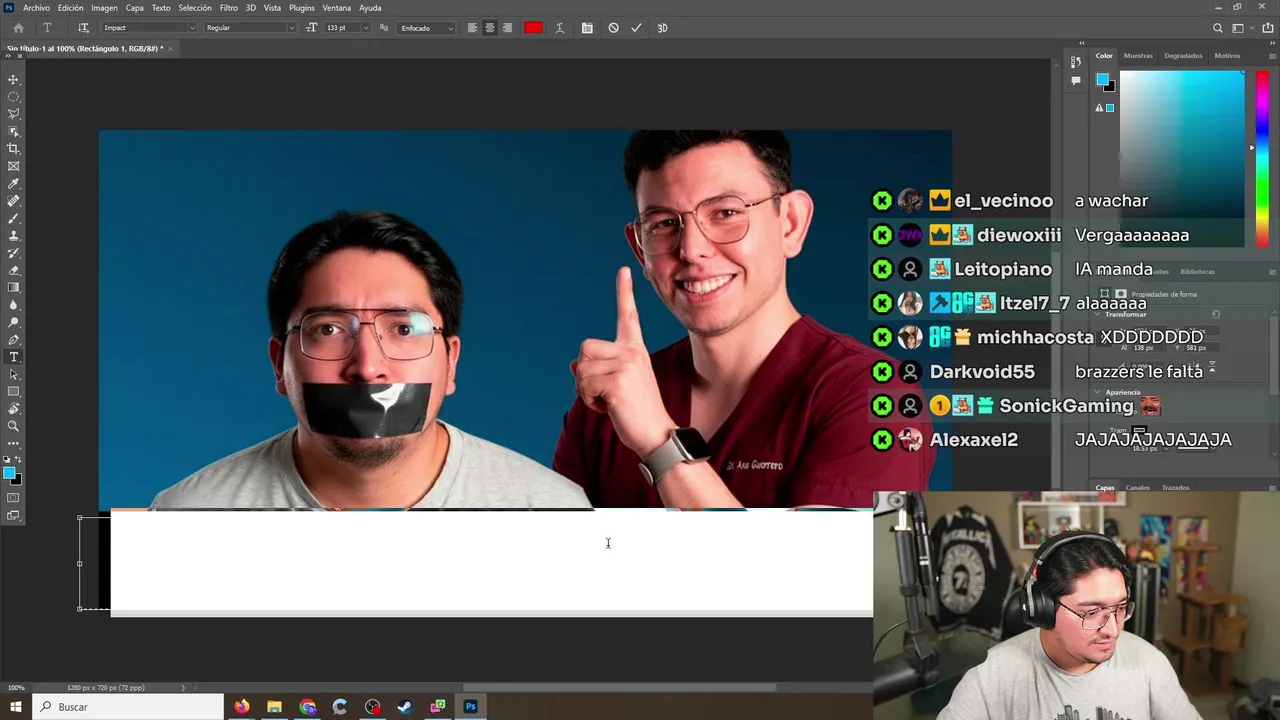Image resolution: width=1280 pixels, height=720 pixels.
Task: Select the Frame tool
Action: click(x=14, y=166)
